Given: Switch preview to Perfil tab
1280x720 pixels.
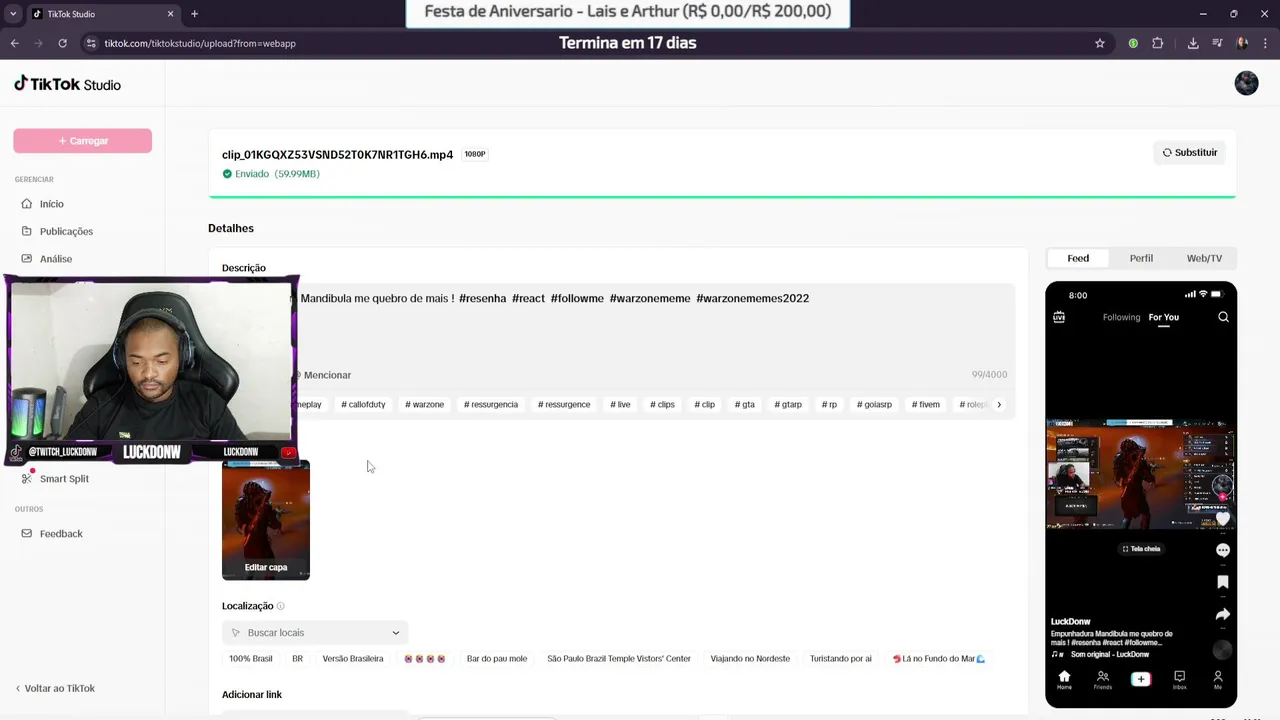Looking at the screenshot, I should tap(1141, 258).
